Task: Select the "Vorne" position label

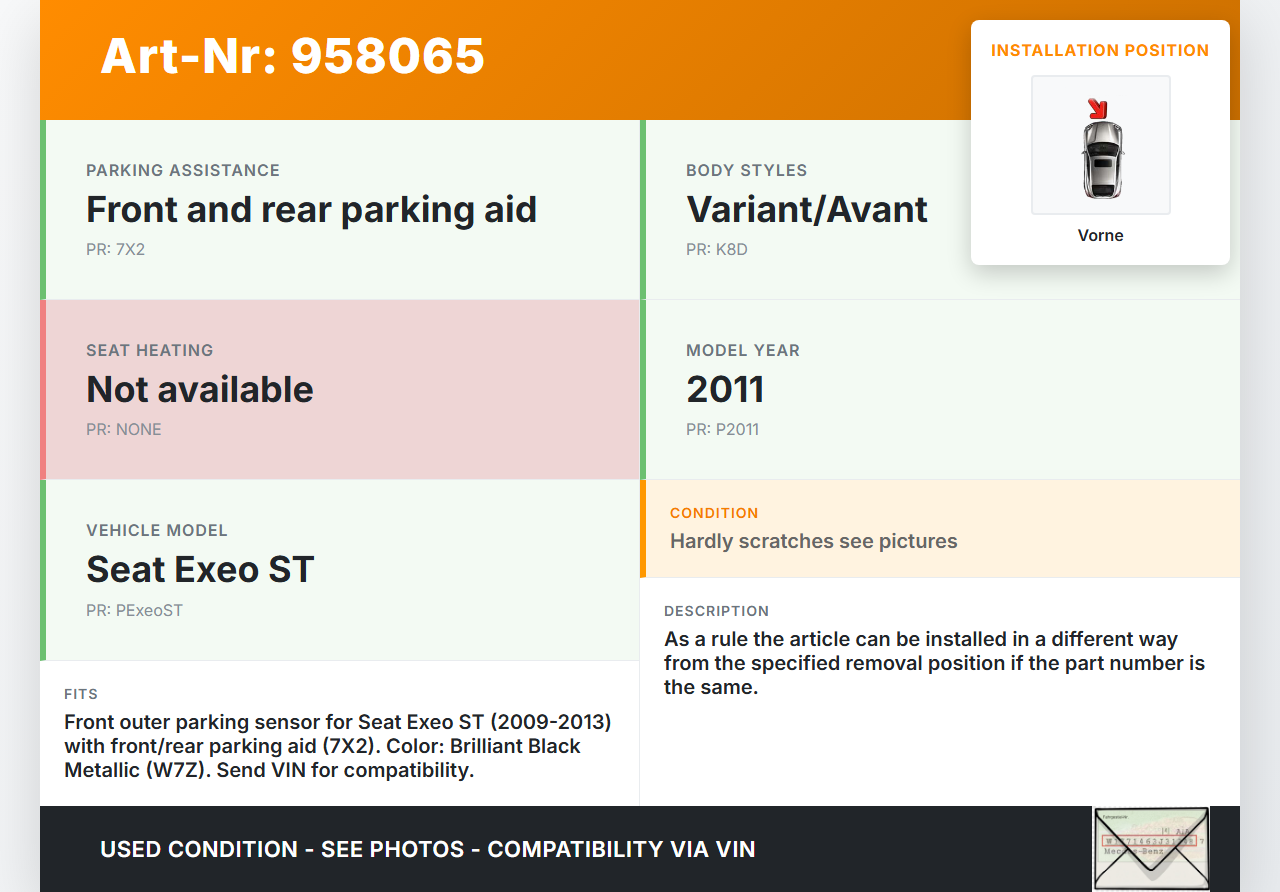Action: click(1100, 236)
